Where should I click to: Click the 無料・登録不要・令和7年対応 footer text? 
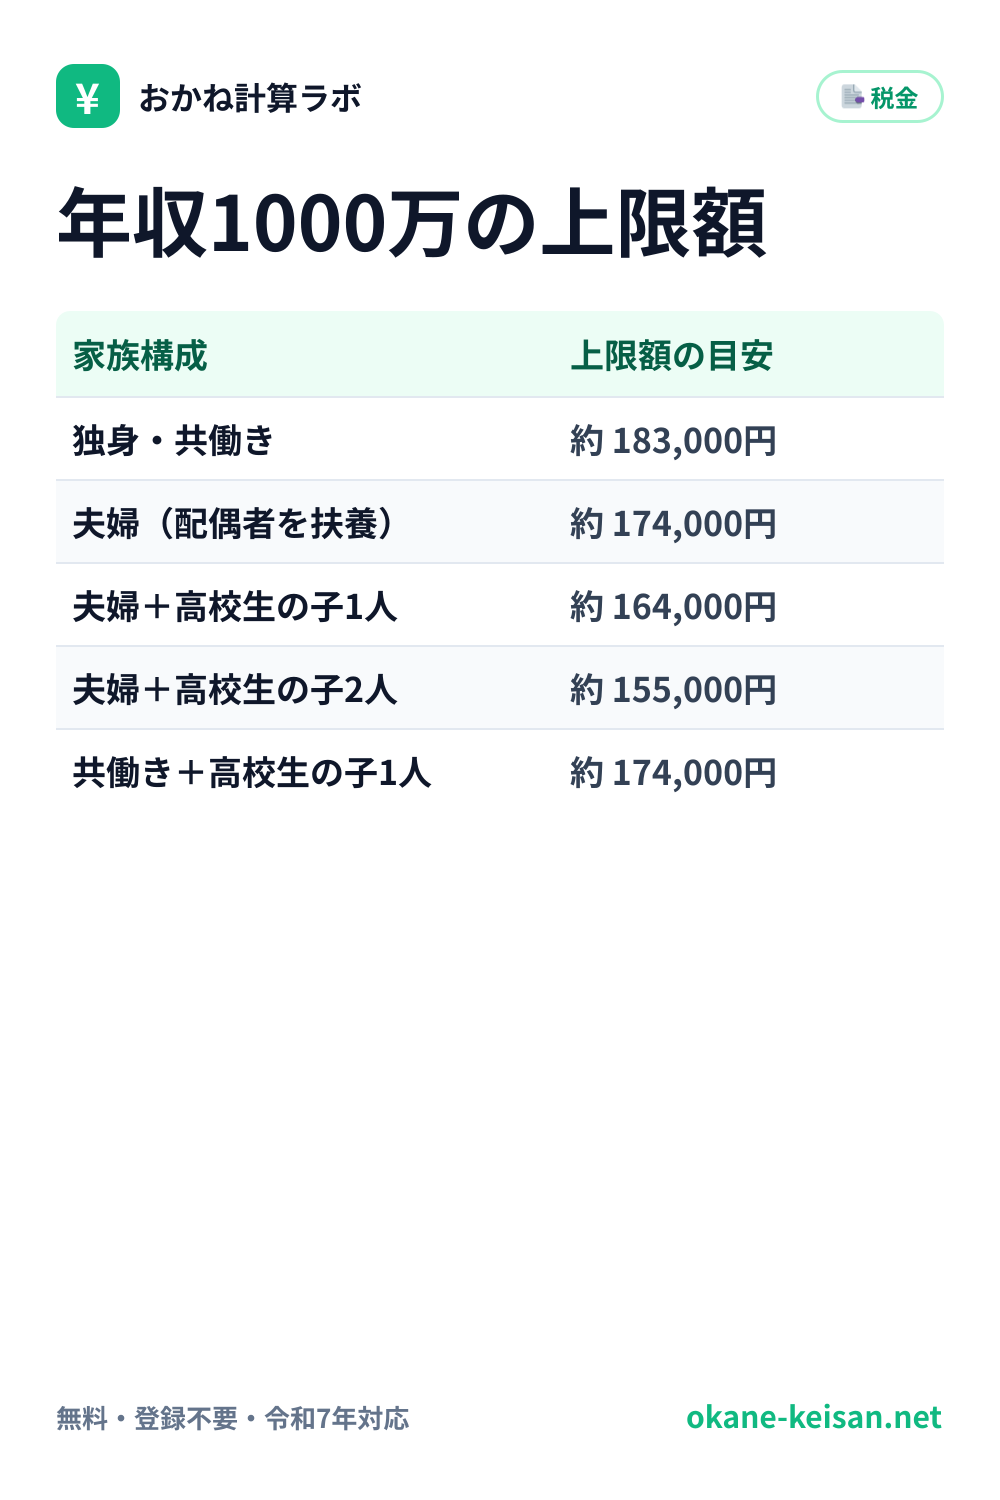[x=233, y=1418]
